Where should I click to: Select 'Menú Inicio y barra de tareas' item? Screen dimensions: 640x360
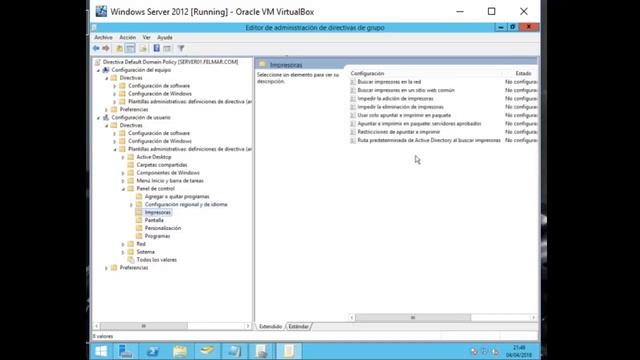[170, 180]
